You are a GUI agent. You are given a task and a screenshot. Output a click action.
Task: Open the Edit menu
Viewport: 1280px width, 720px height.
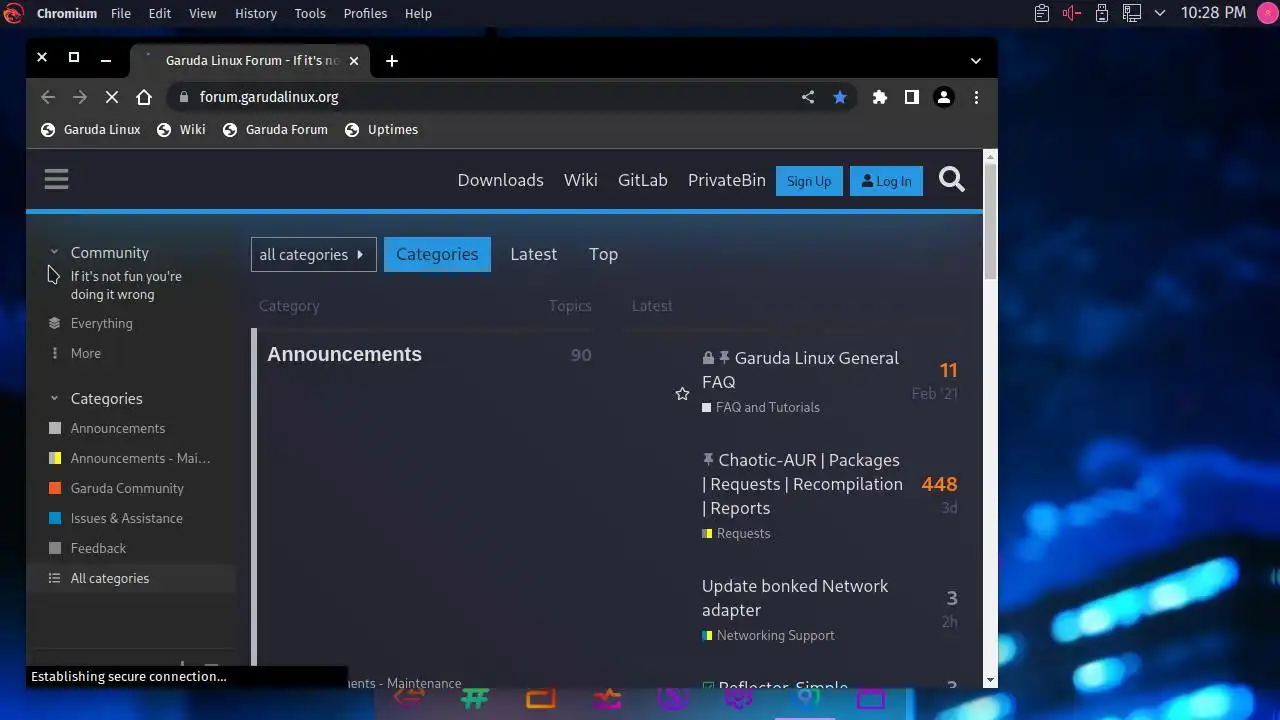tap(159, 13)
